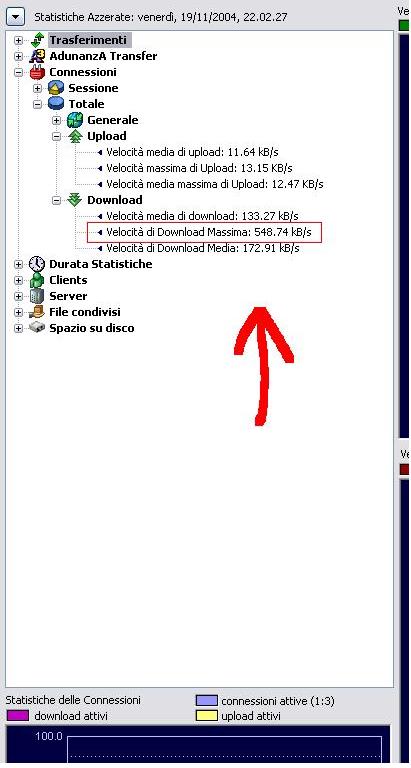Viewport: 411px width, 768px height.
Task: Click the purple download attivi swatch
Action: pyautogui.click(x=18, y=716)
